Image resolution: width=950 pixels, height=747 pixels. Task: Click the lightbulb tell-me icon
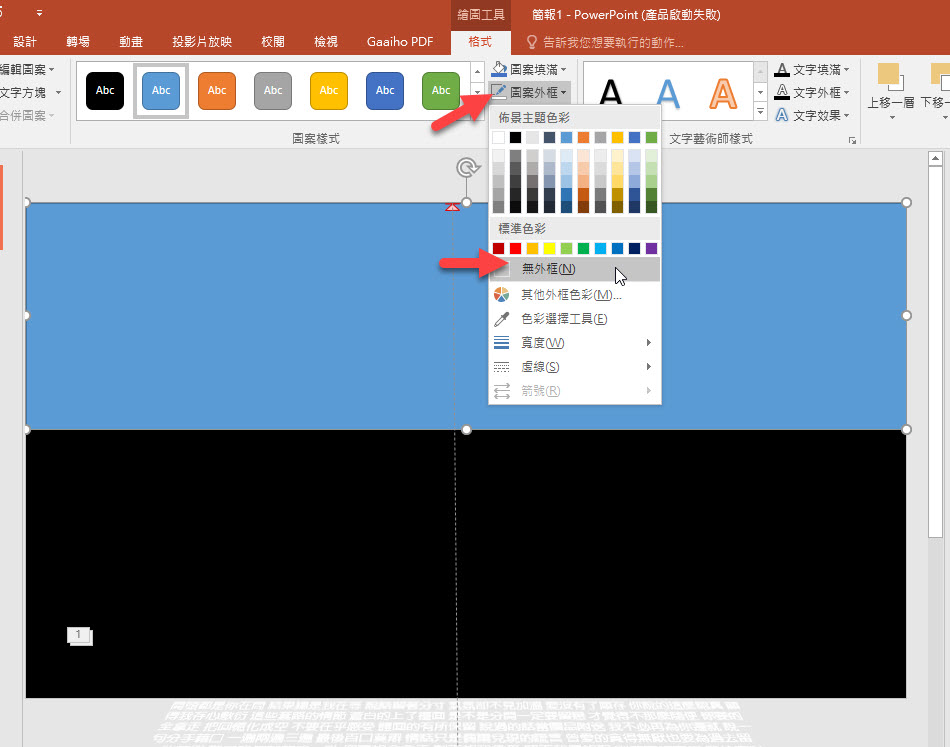pos(531,42)
